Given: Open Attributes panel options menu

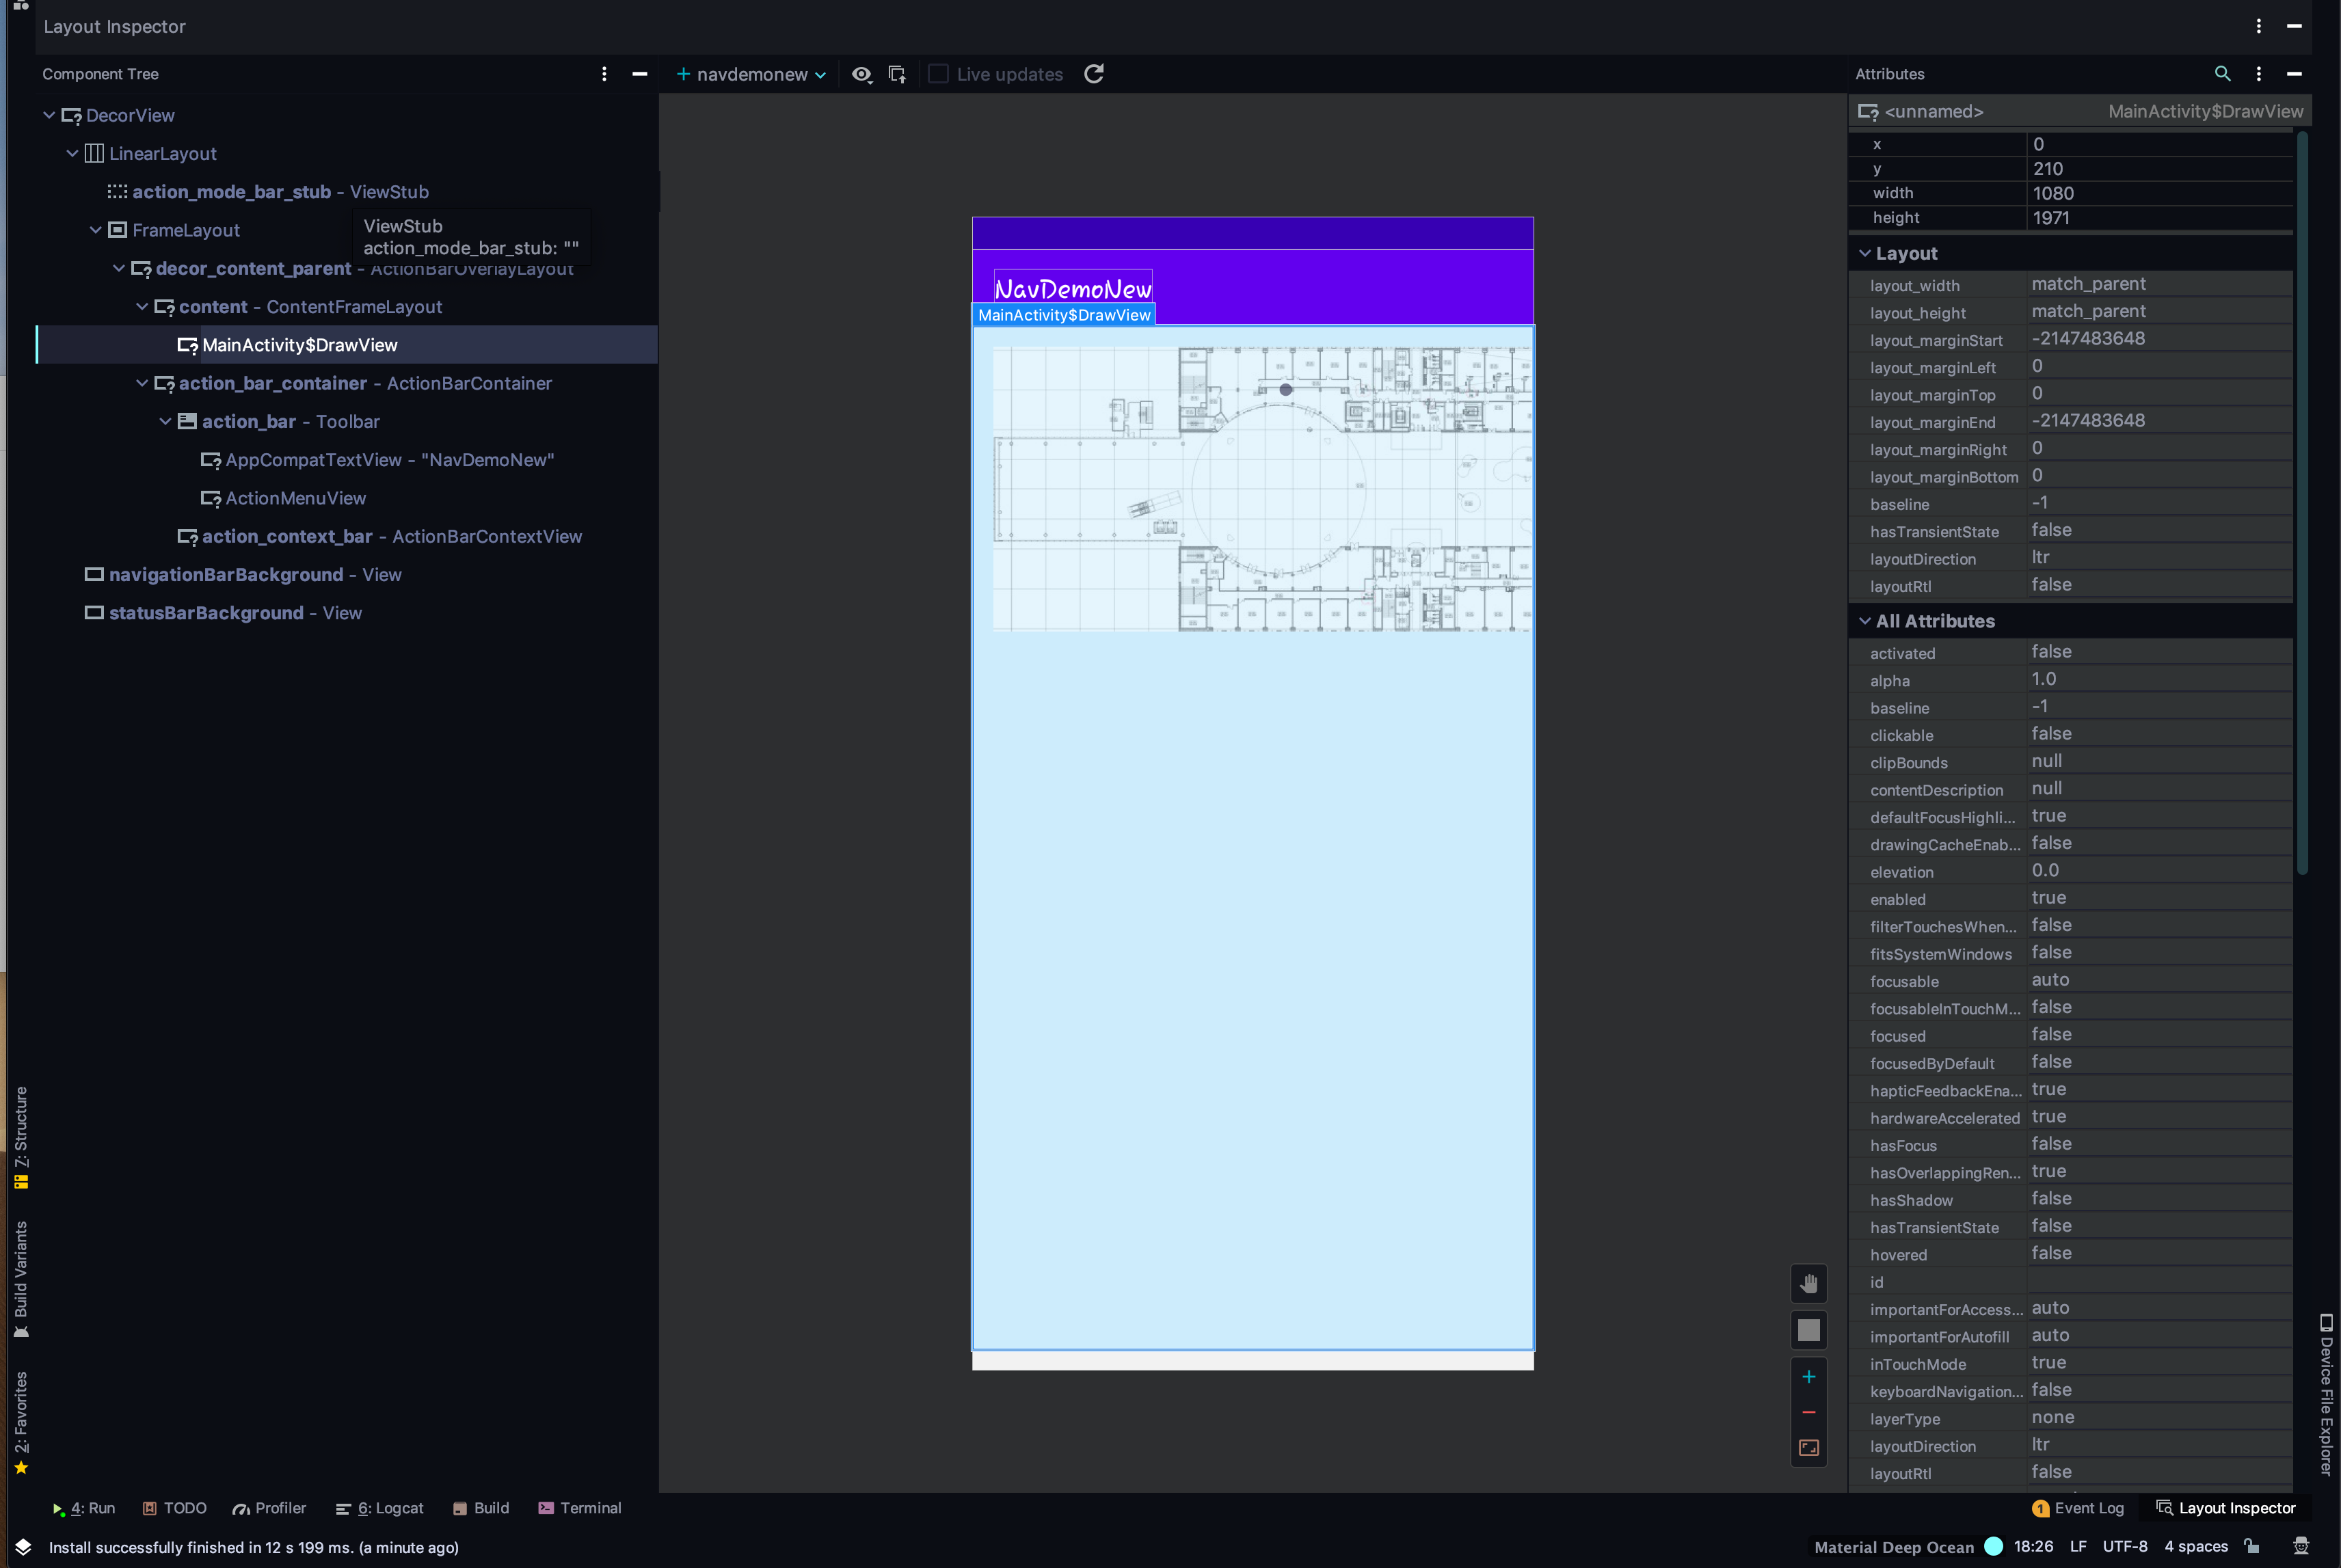Looking at the screenshot, I should (x=2259, y=74).
